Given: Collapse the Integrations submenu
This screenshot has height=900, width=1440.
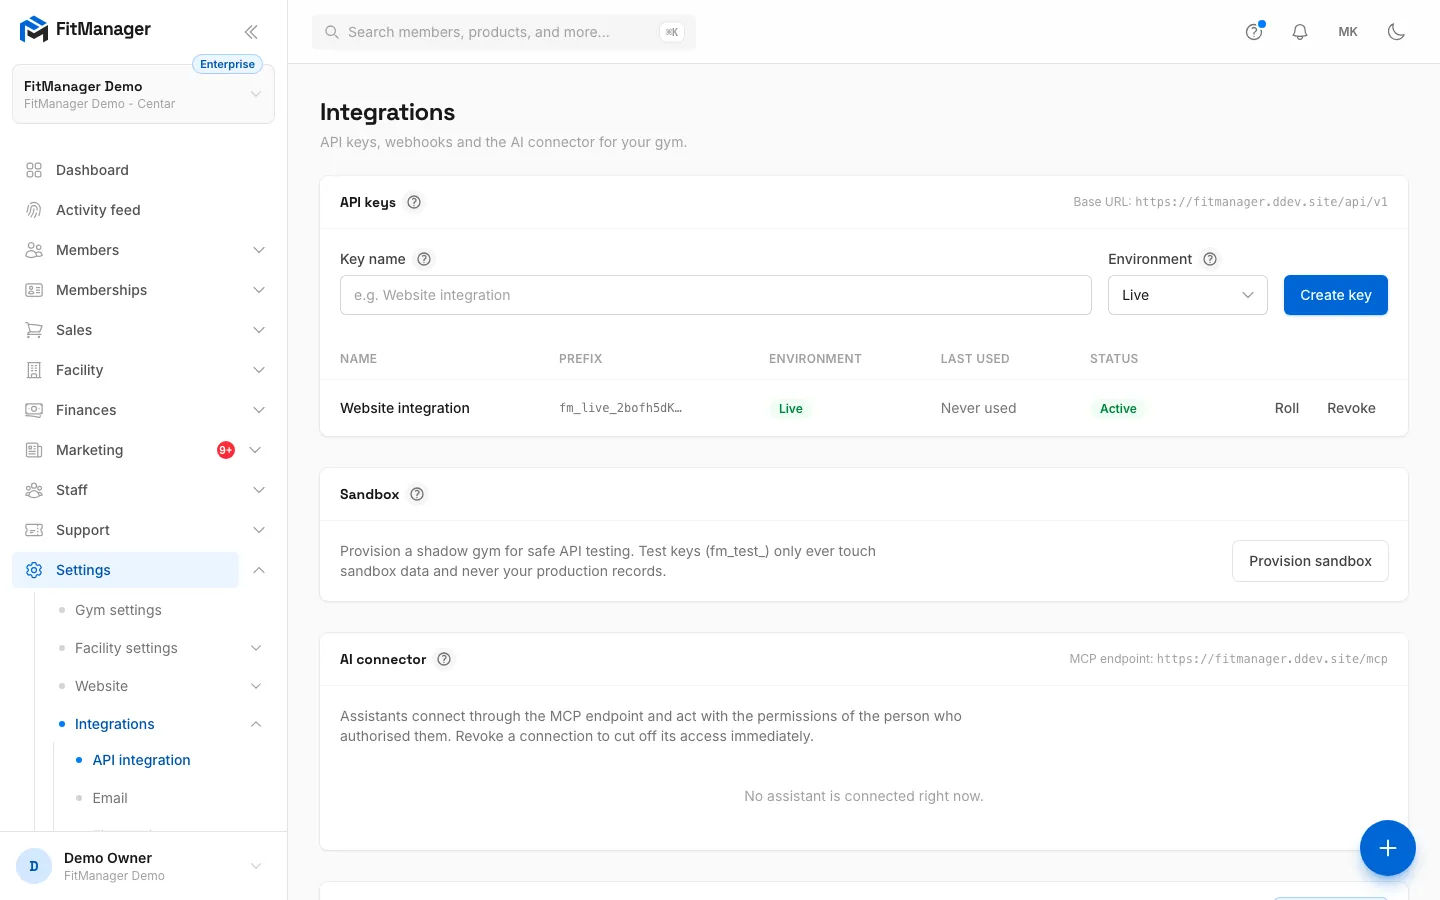Looking at the screenshot, I should 256,724.
